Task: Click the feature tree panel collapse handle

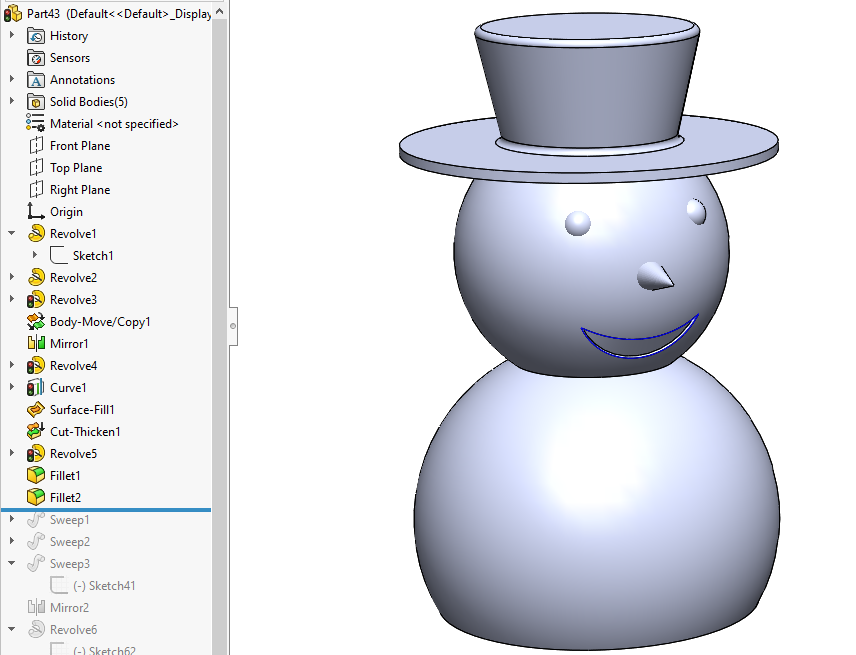Action: (233, 326)
